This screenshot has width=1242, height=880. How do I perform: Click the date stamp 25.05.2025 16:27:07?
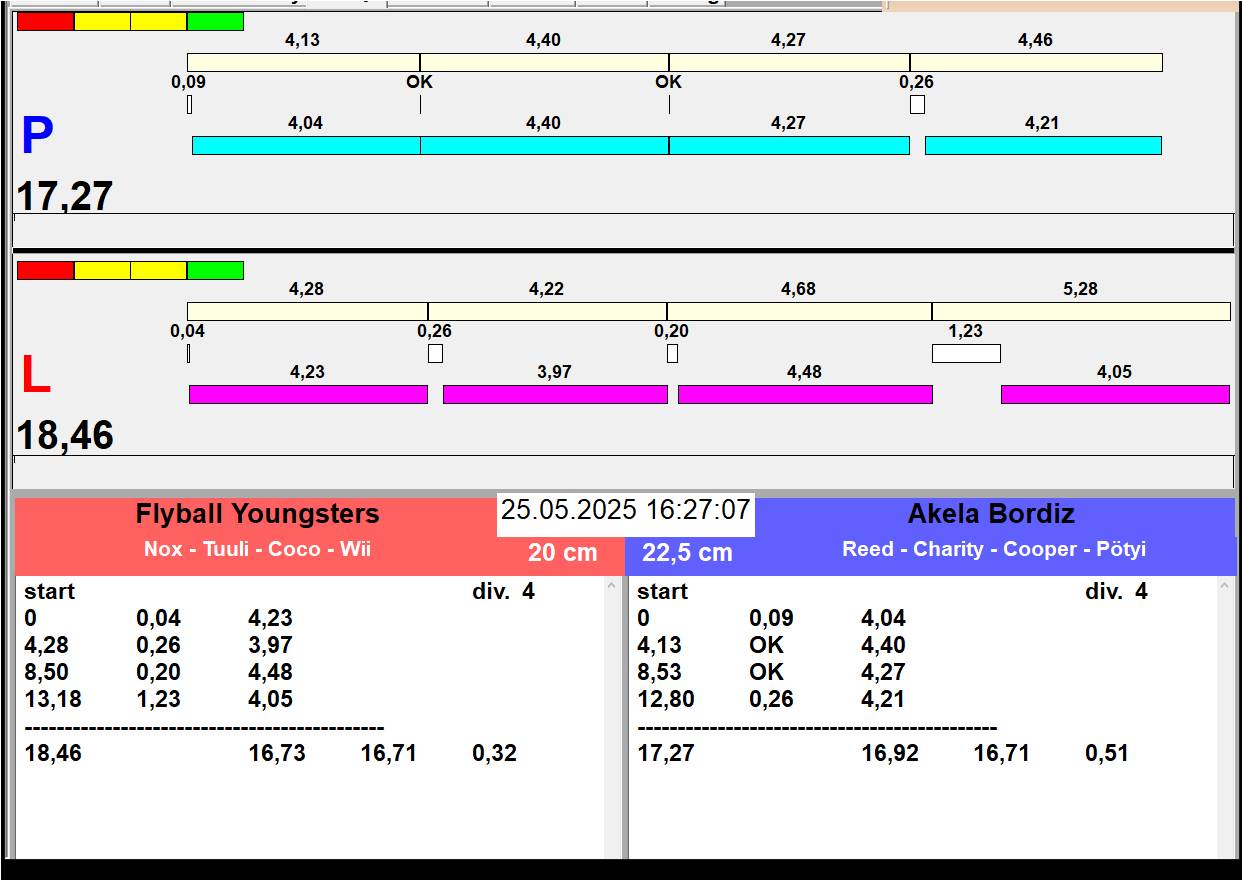click(x=625, y=510)
